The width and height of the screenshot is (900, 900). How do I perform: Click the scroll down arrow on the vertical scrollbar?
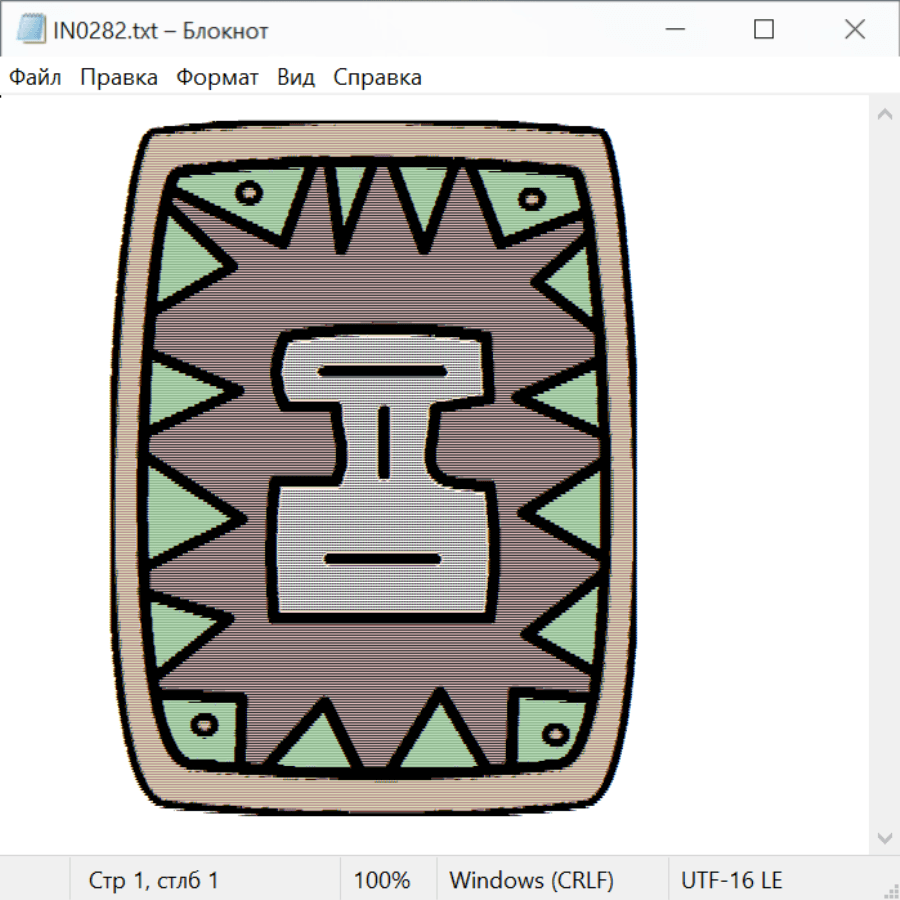(x=884, y=837)
